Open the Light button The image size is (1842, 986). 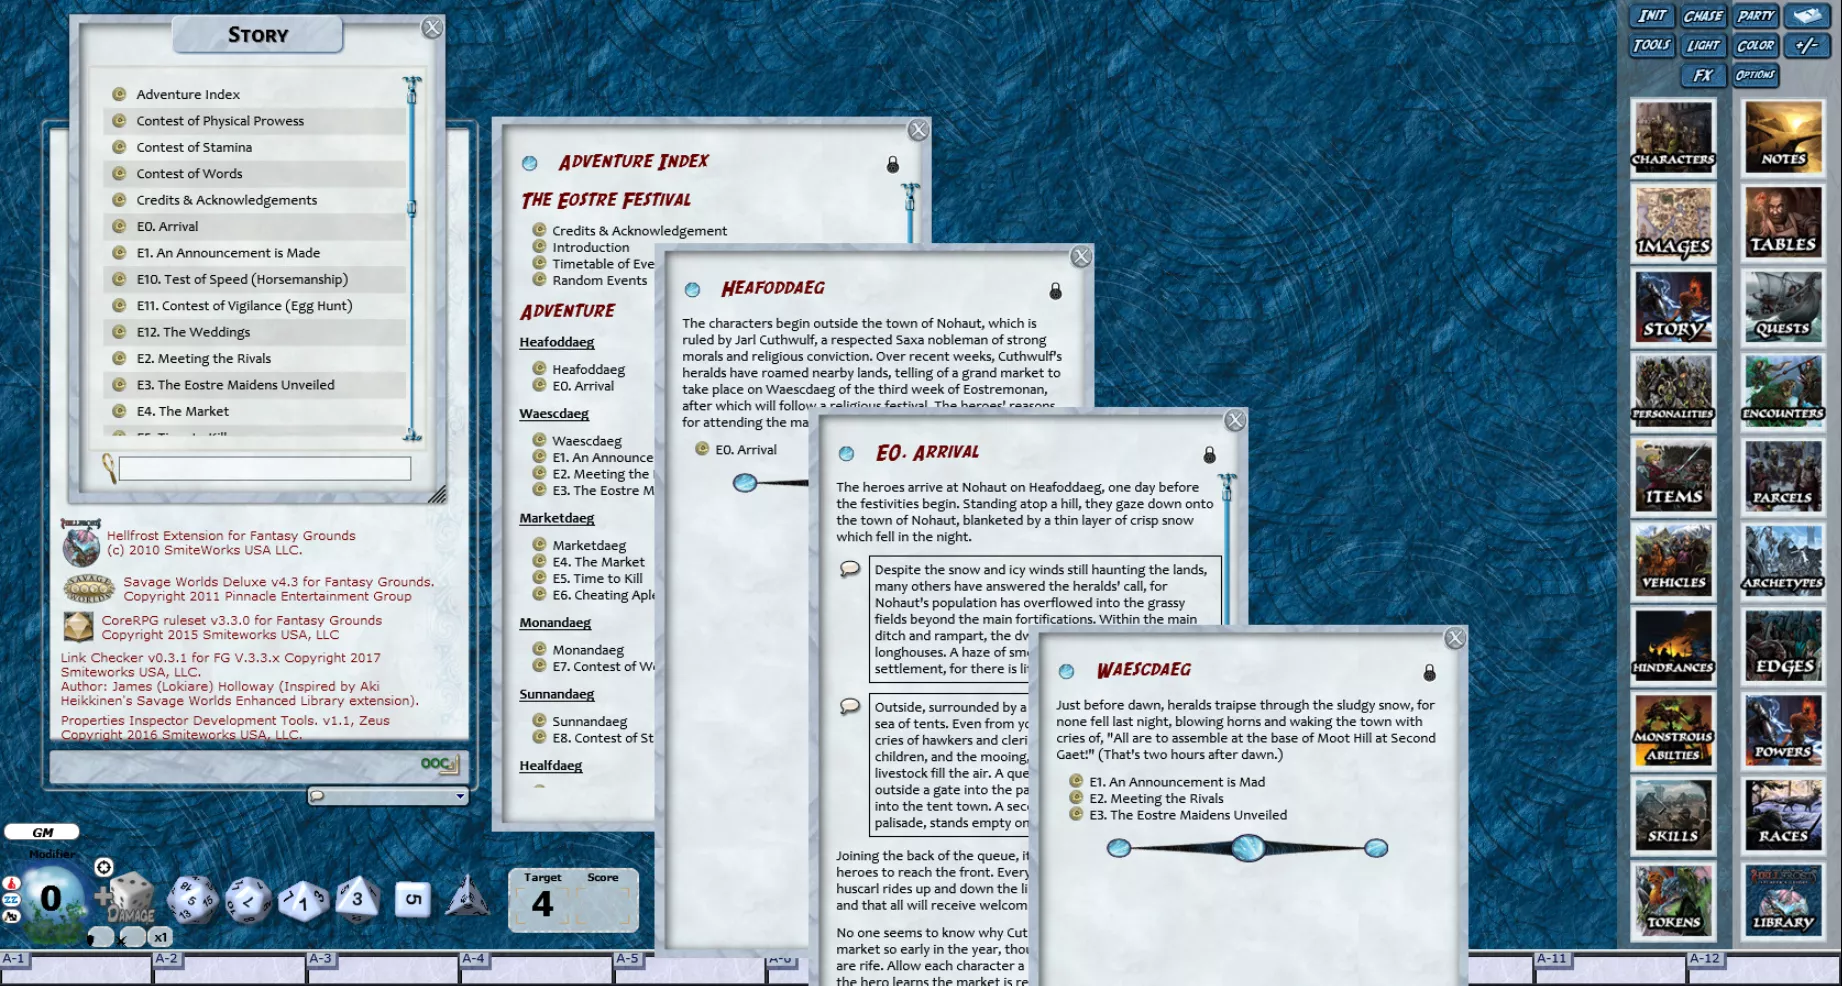[x=1702, y=45]
